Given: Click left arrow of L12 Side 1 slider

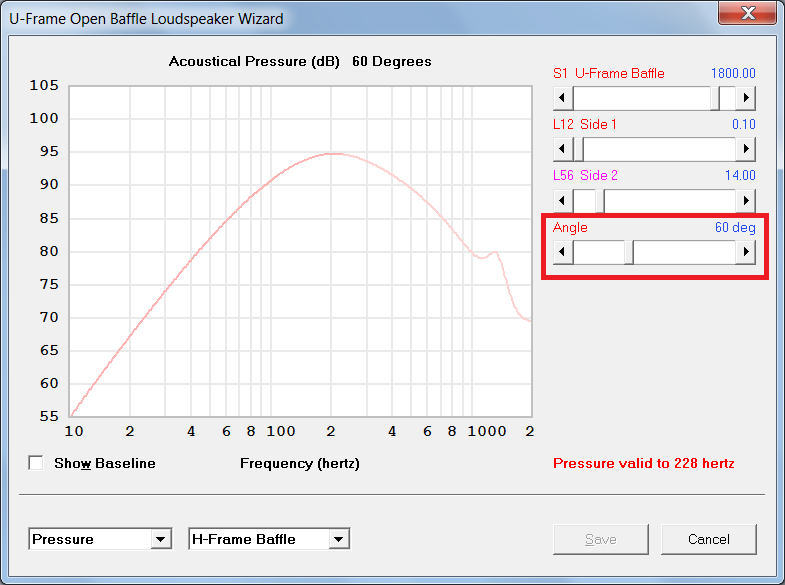Looking at the screenshot, I should [x=563, y=149].
